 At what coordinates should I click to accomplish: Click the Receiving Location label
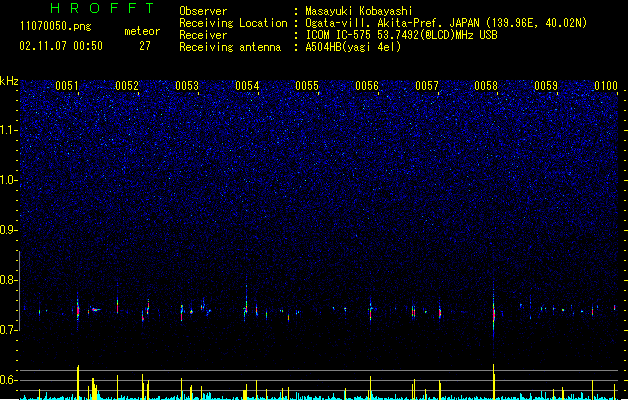[233, 23]
